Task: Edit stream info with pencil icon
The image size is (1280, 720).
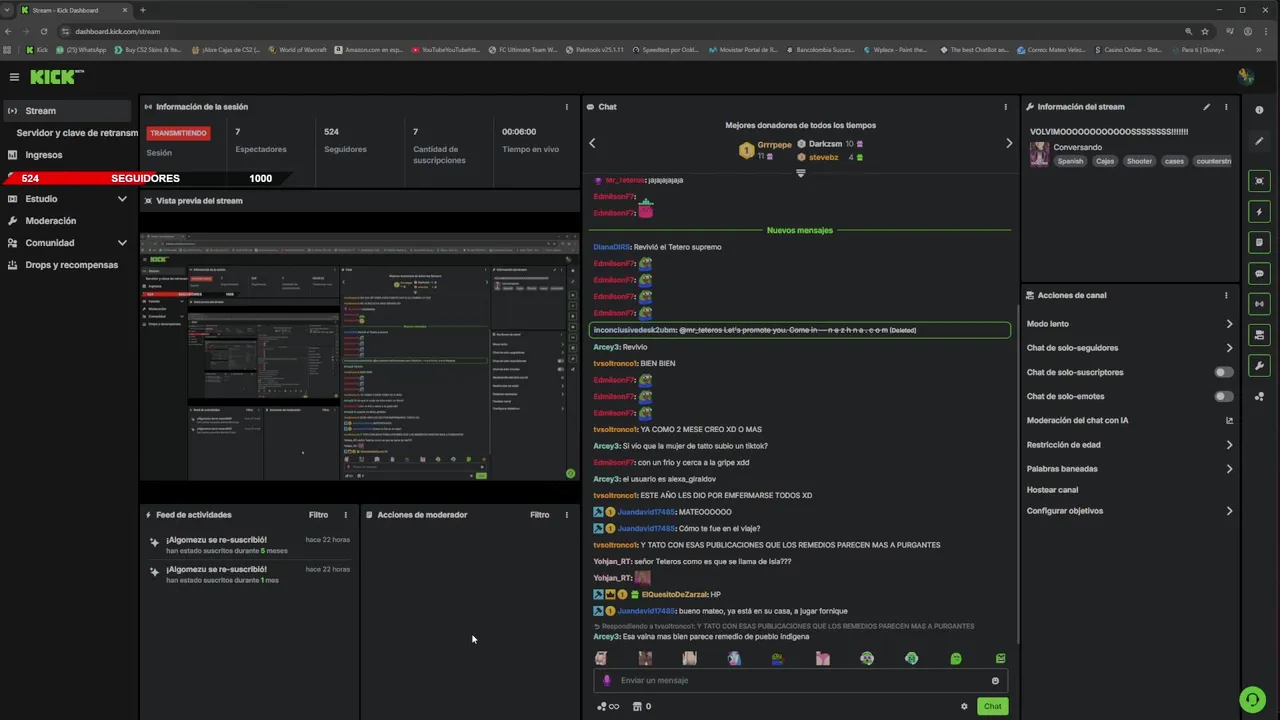Action: 1206,107
